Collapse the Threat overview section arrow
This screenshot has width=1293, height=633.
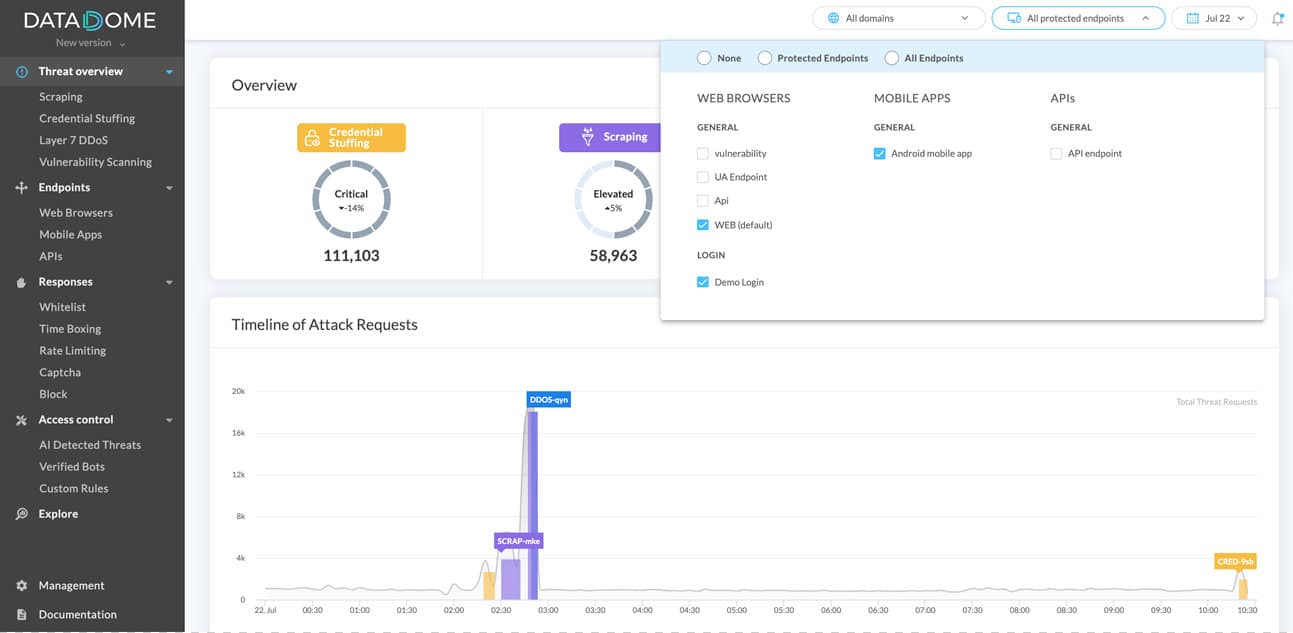tap(169, 72)
